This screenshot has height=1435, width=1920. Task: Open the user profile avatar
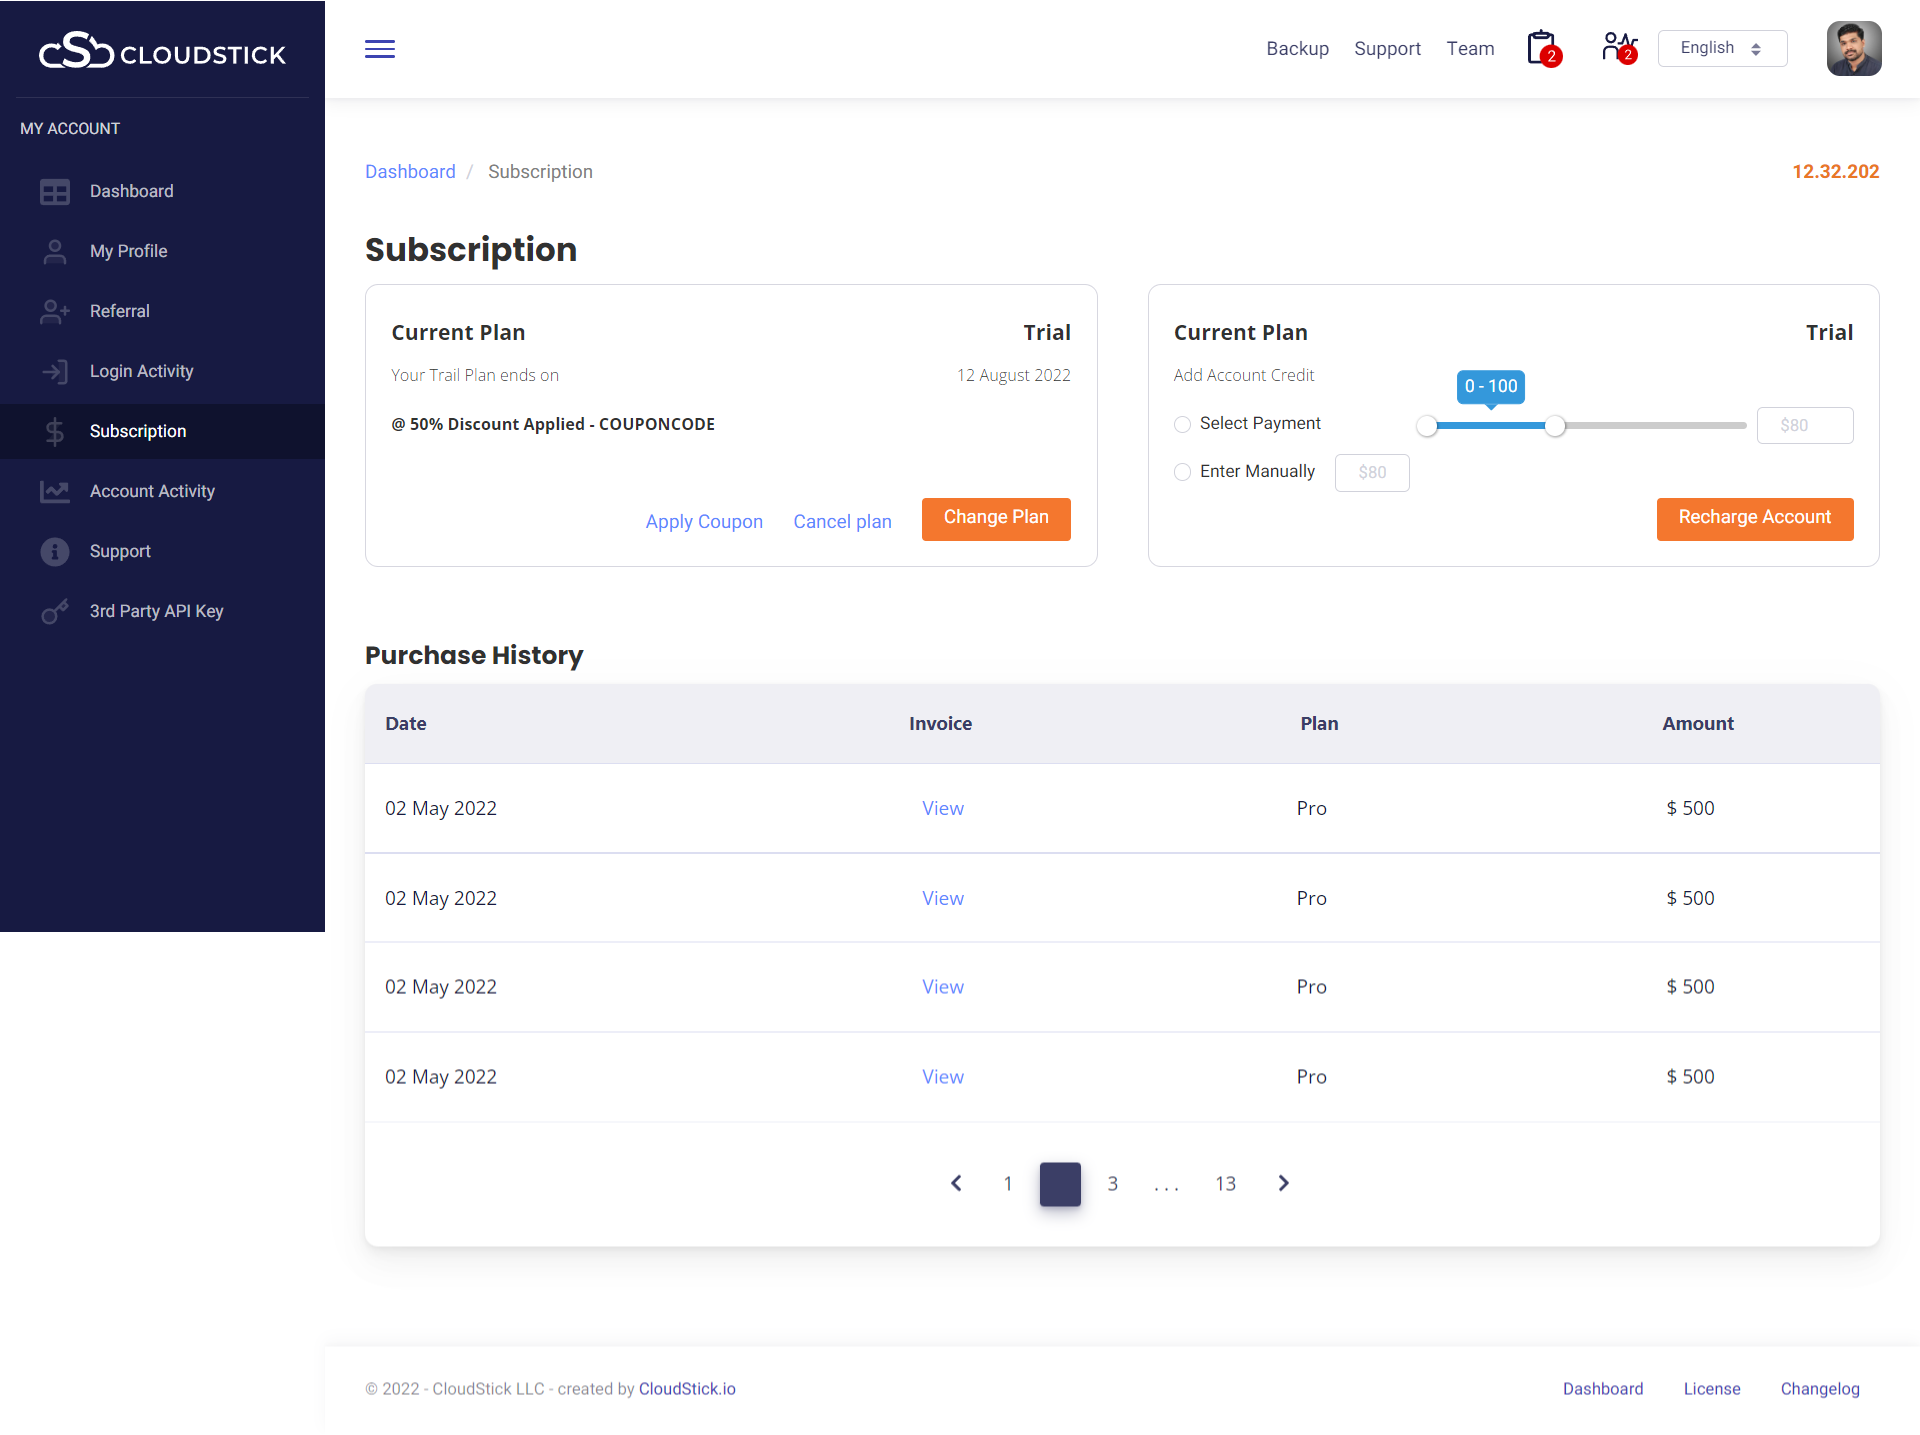click(1853, 48)
